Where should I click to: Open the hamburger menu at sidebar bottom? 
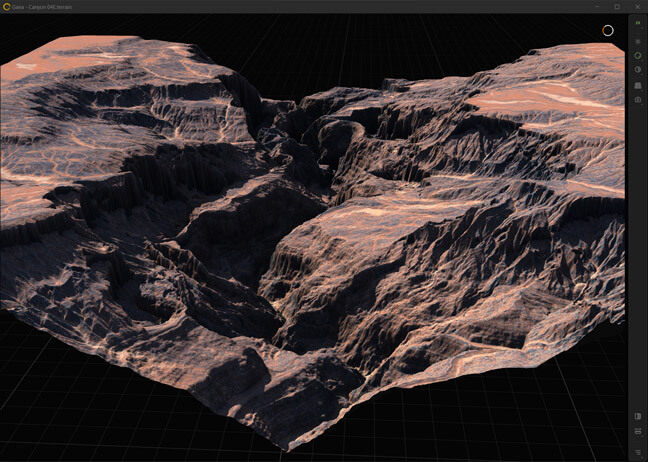click(x=638, y=451)
